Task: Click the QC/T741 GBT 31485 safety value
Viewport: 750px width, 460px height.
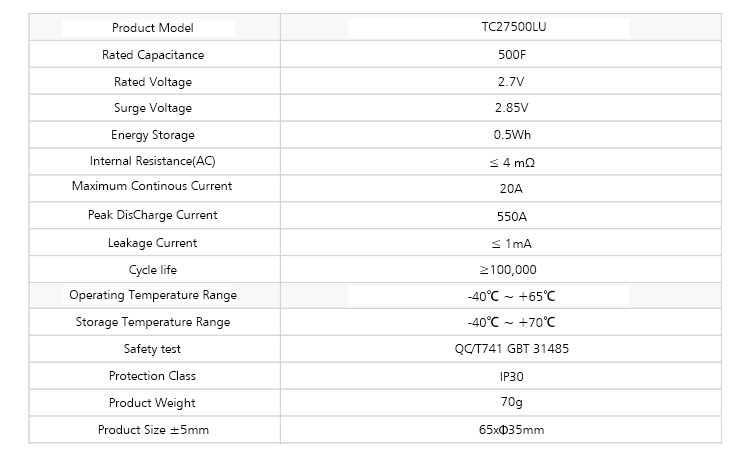Action: [509, 349]
